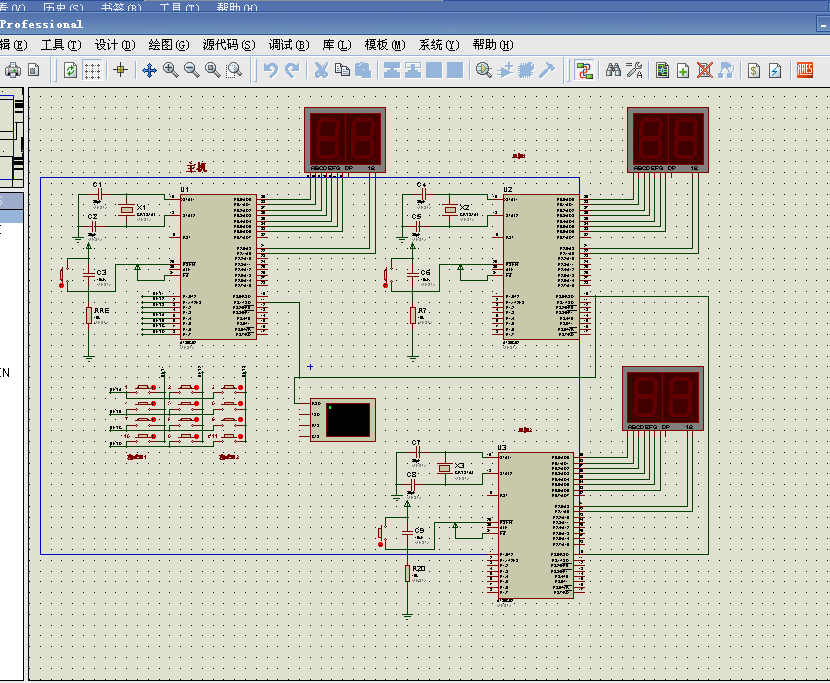Open the 源代码(S) menu

(x=228, y=45)
